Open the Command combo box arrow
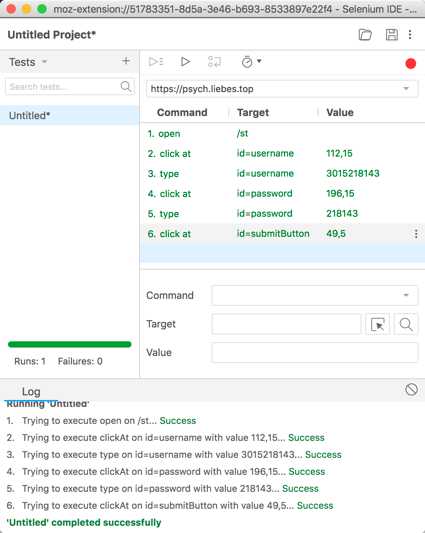Image resolution: width=425 pixels, height=533 pixels. coord(406,295)
